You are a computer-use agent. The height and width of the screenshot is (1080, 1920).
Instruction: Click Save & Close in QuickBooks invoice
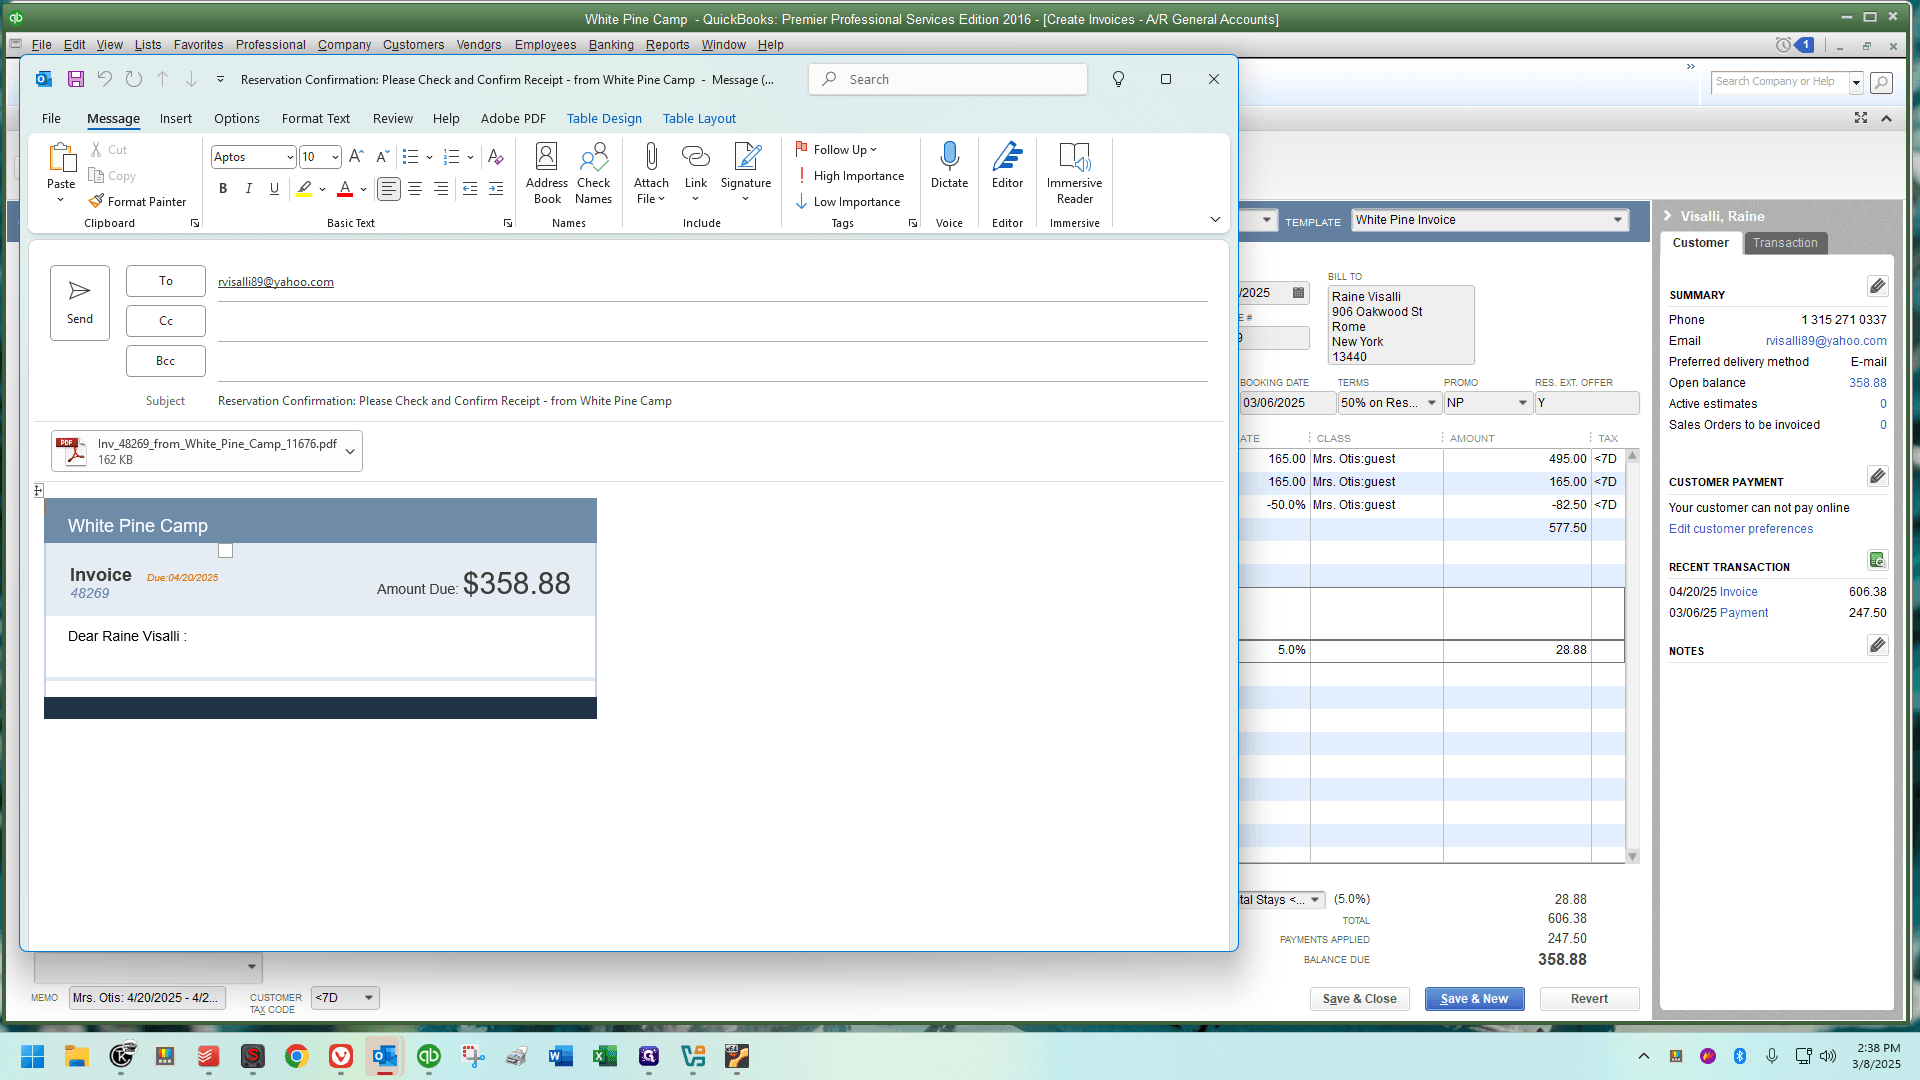point(1360,999)
